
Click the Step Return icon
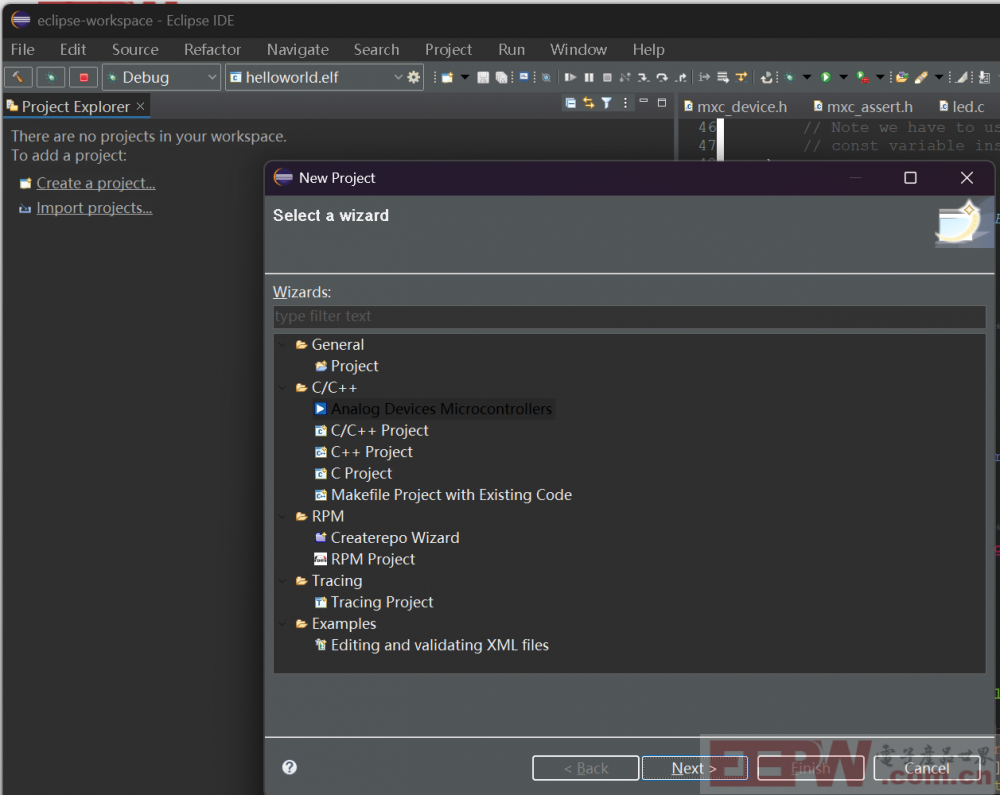click(x=680, y=77)
